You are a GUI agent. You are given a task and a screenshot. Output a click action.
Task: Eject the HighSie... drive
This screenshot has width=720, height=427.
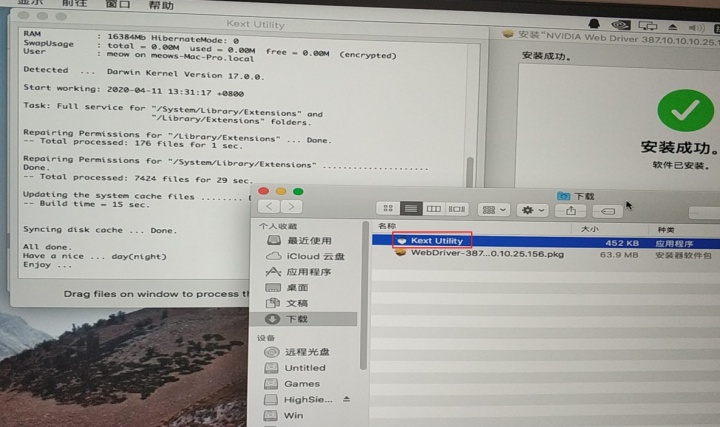point(347,399)
